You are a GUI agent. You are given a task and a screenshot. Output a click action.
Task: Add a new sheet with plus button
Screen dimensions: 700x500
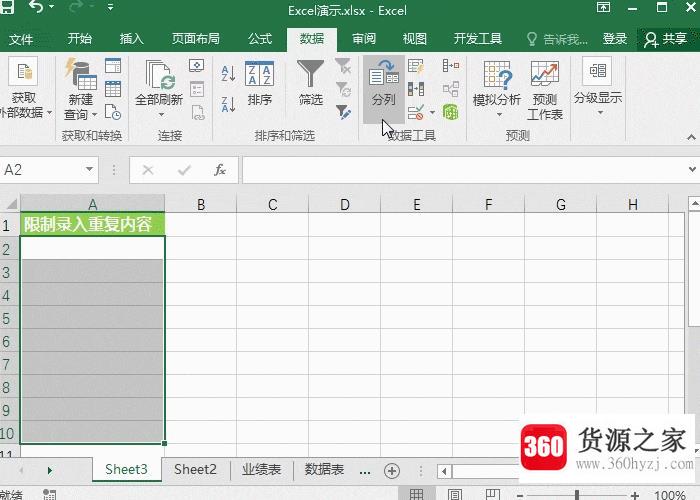pos(392,471)
